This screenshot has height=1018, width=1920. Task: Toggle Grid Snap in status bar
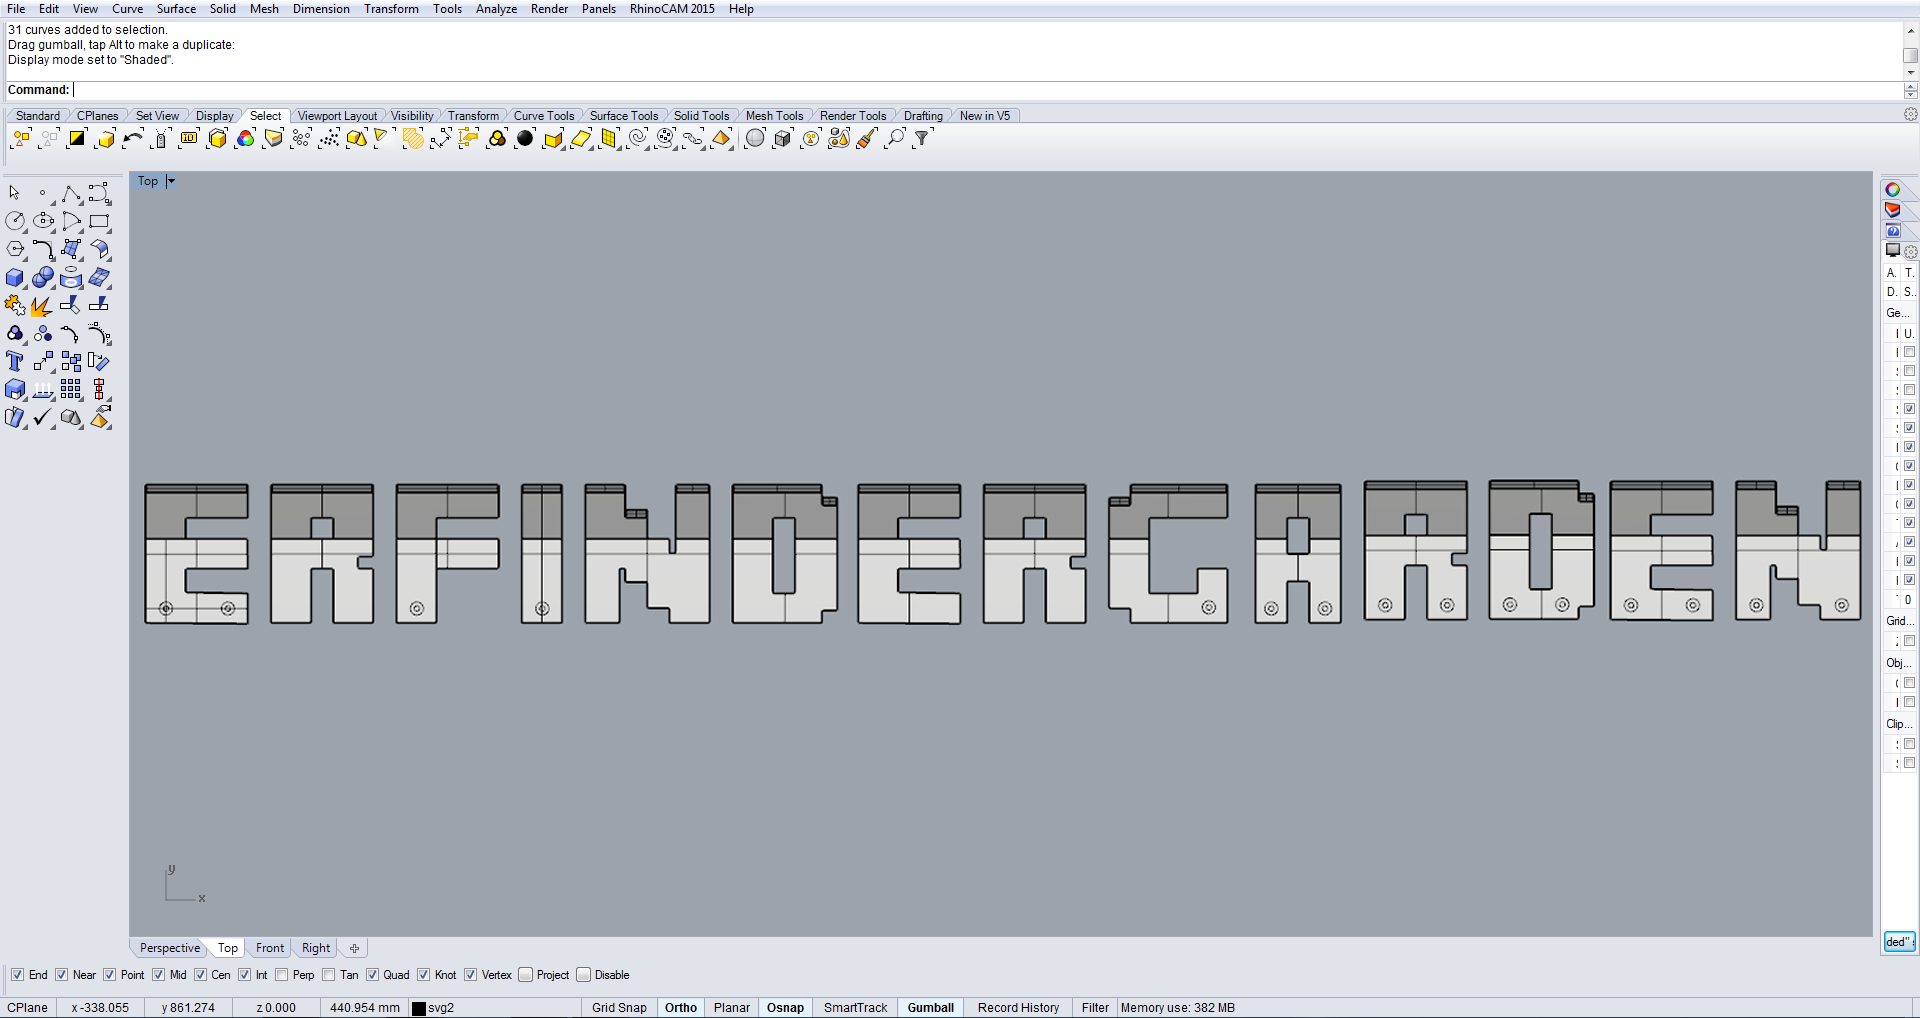coord(619,1008)
